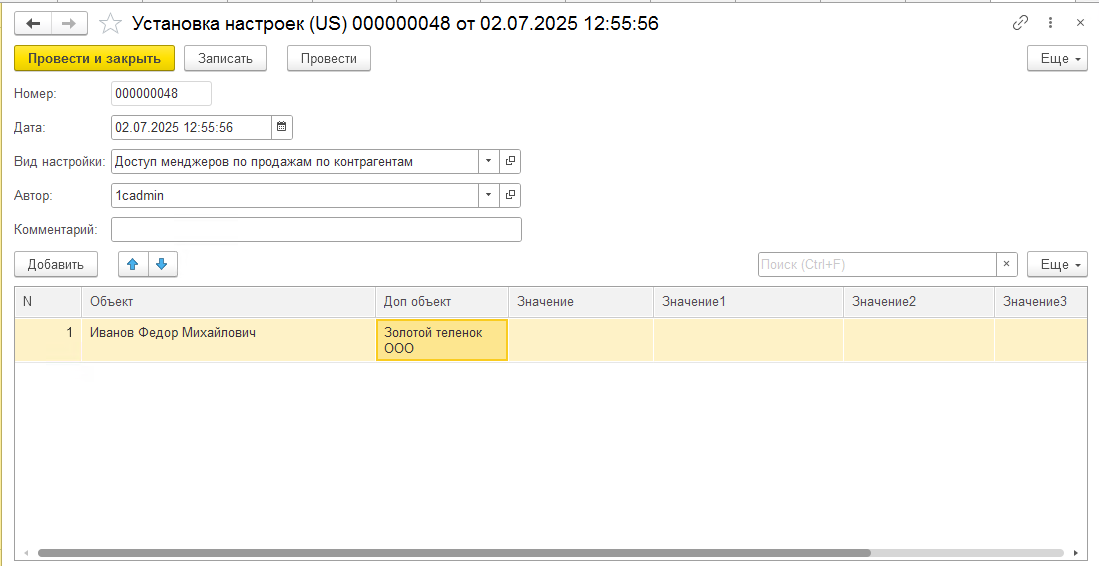Clear the search field
1099x566 pixels.
[1007, 264]
